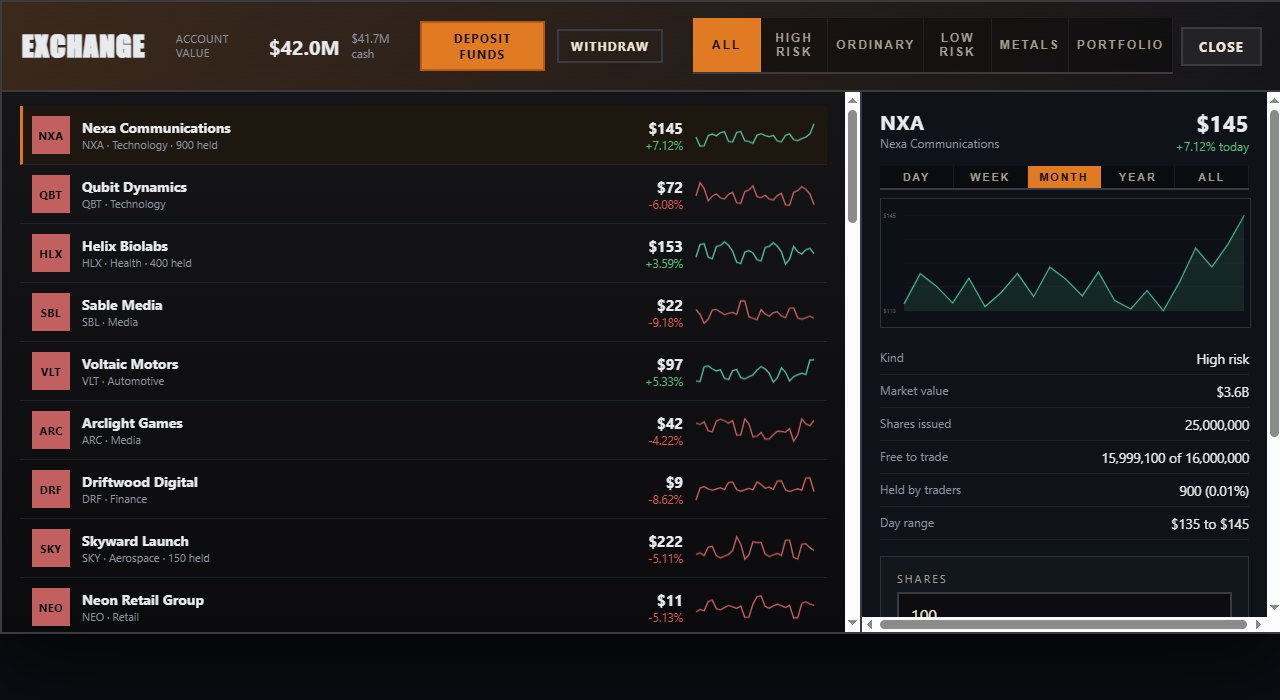Click the detail panel vertical scroll-up arrow

(1273, 100)
